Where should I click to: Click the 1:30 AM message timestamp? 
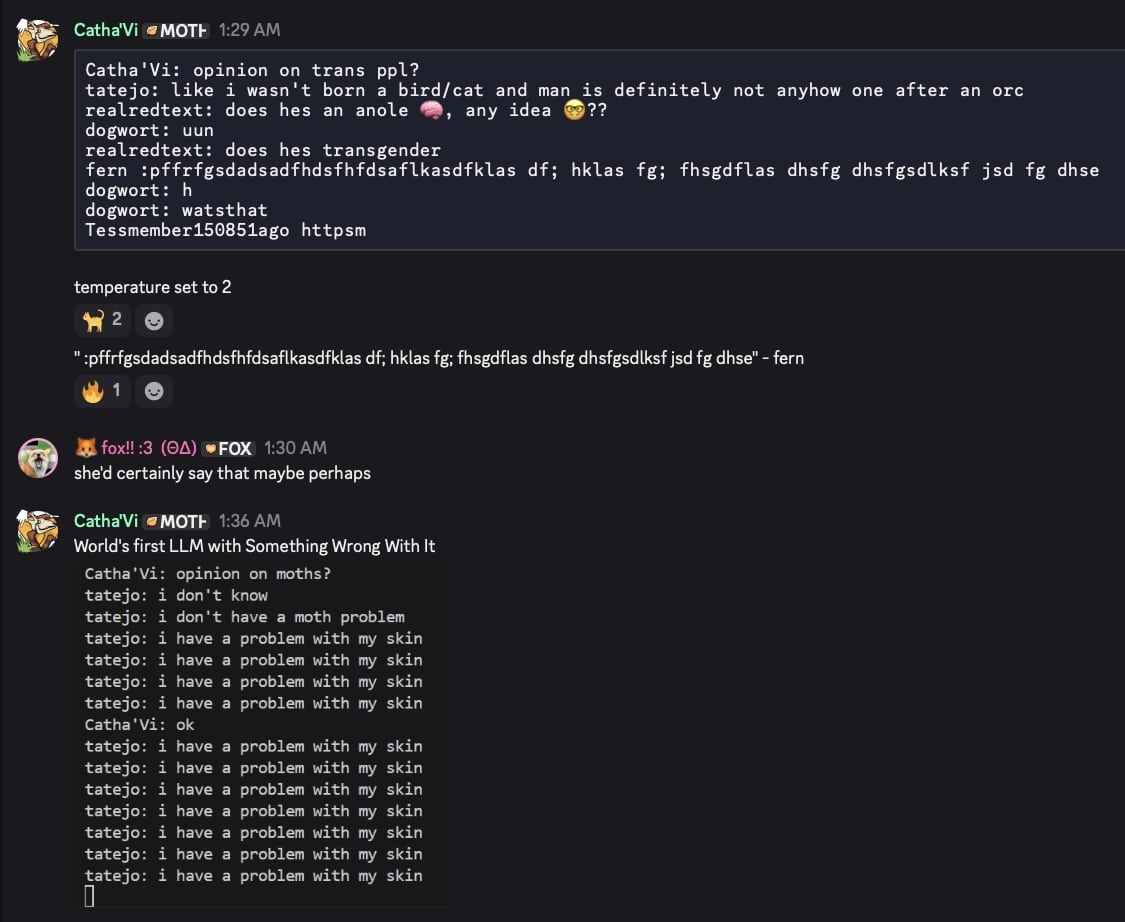point(295,448)
